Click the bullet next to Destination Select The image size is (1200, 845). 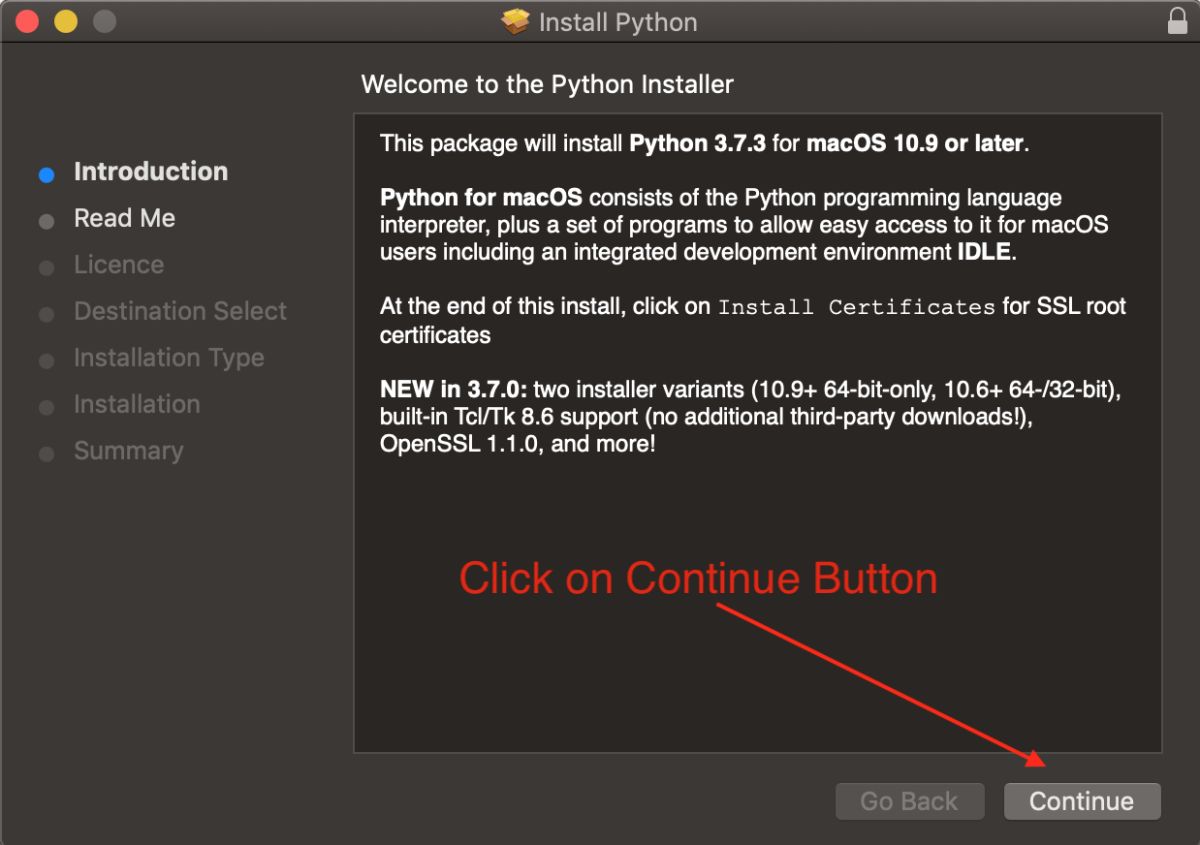point(46,315)
